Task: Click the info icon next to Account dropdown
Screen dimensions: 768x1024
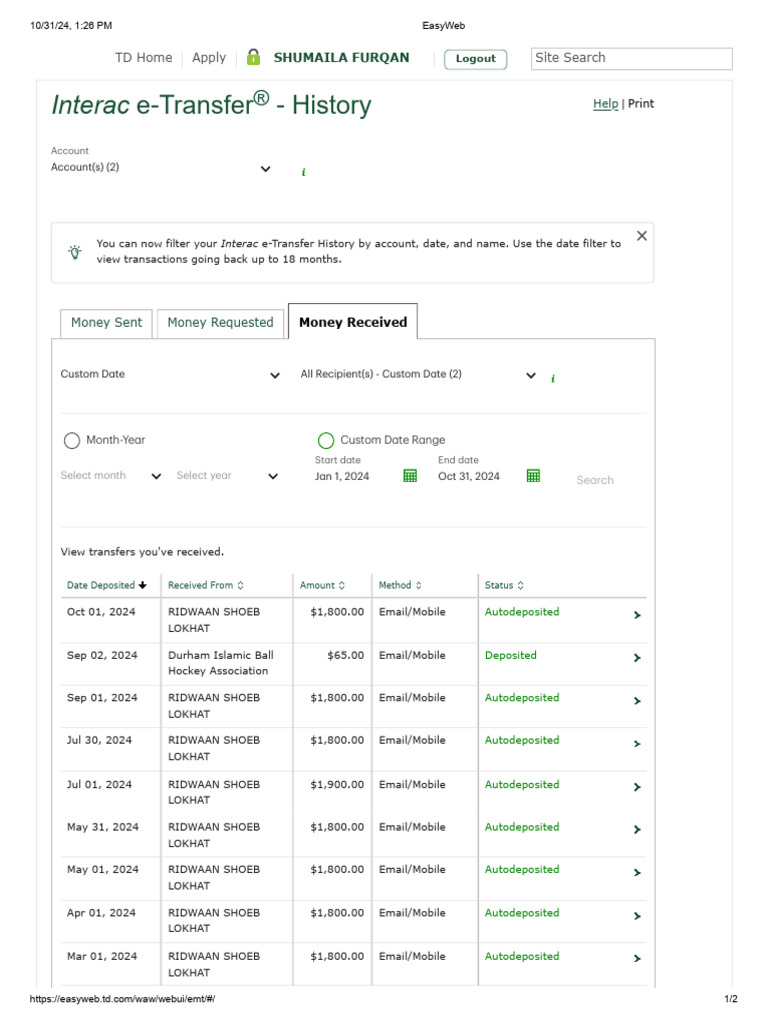Action: (x=303, y=172)
